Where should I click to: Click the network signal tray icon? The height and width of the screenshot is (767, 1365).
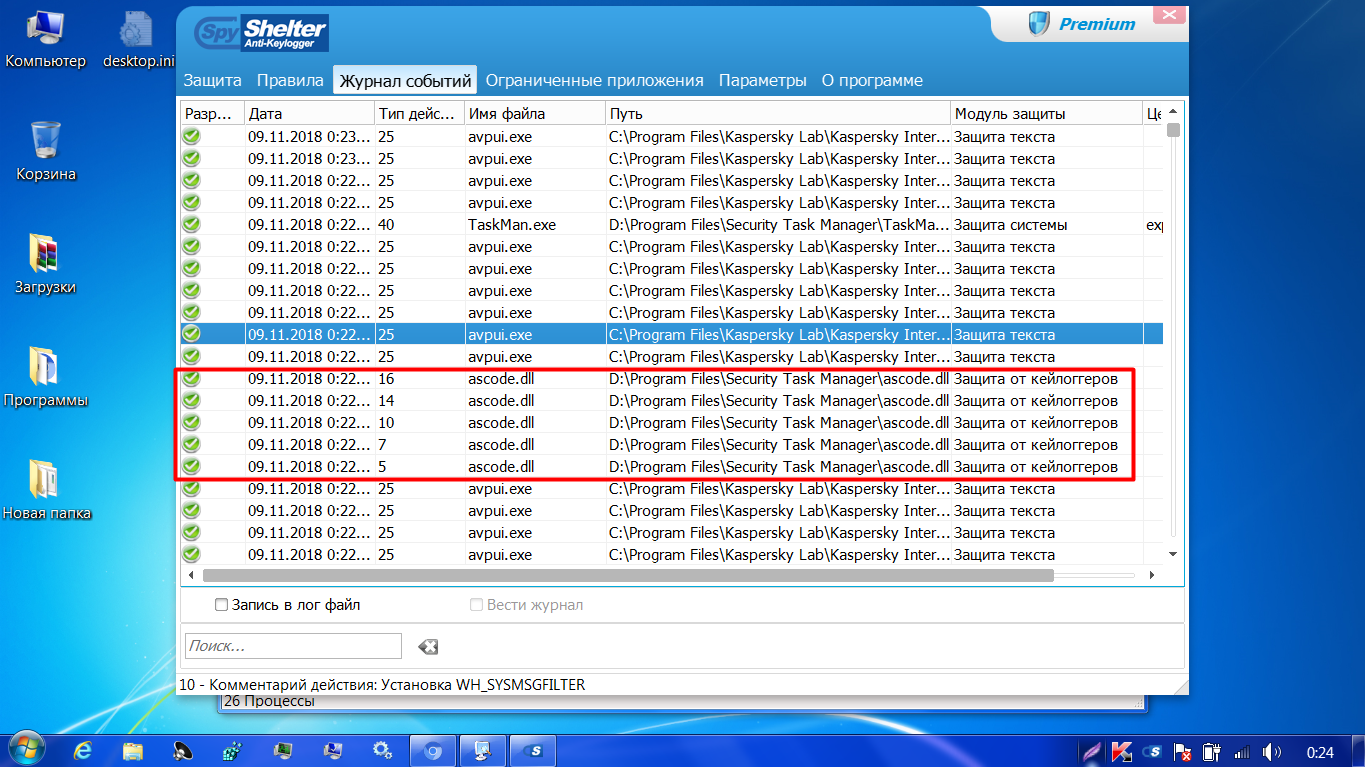click(x=1242, y=751)
